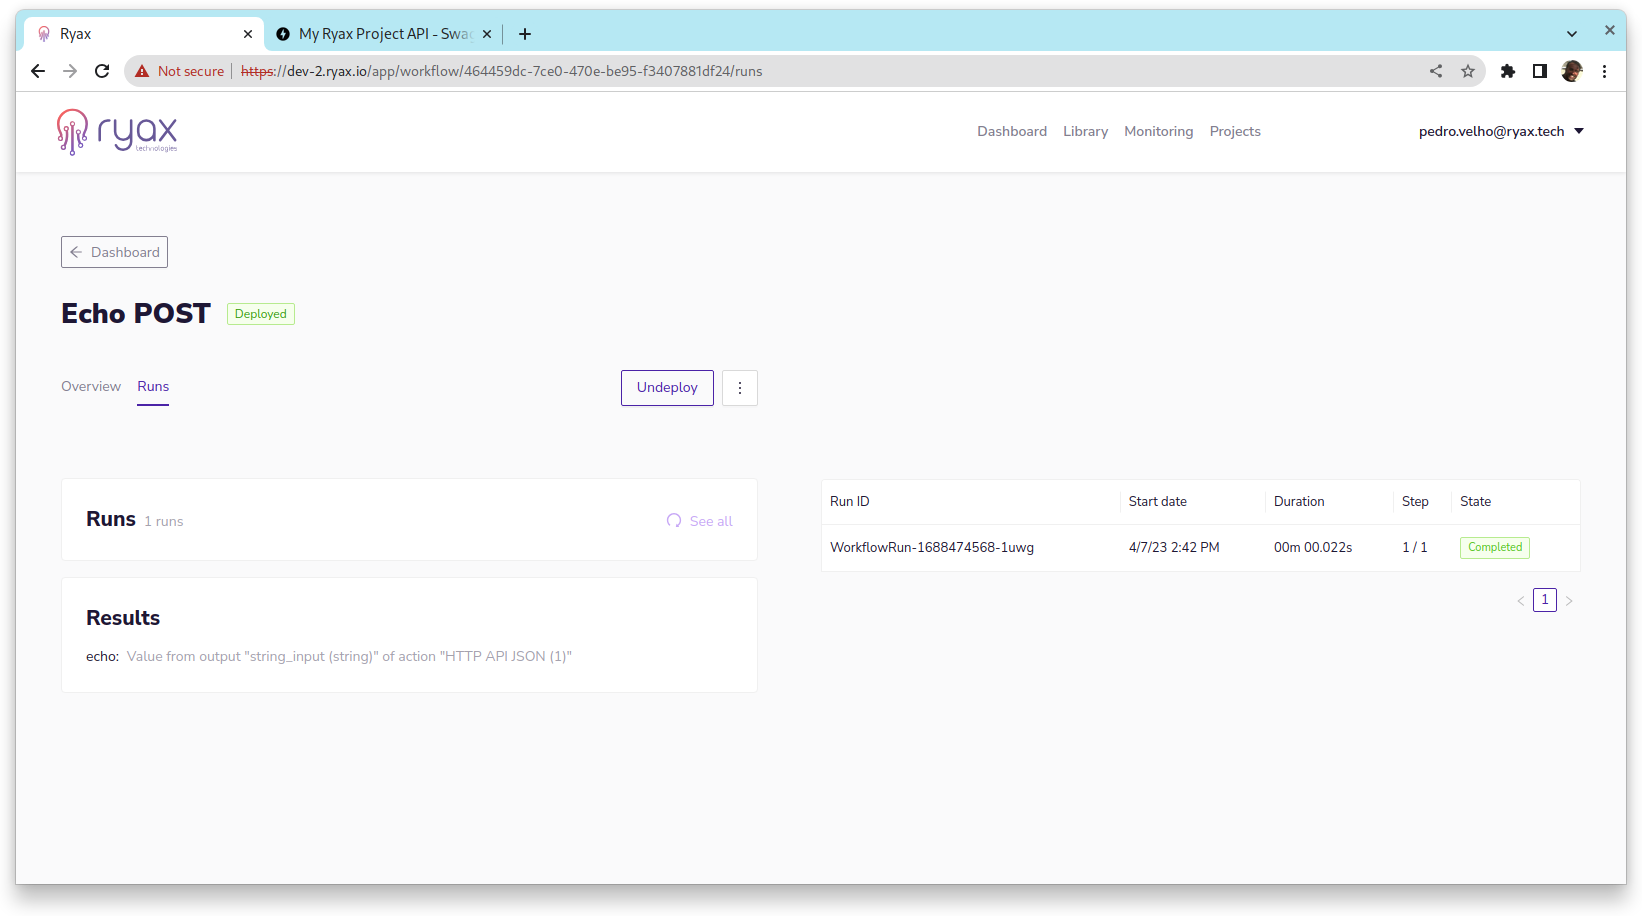Switch to the Overview tab

tap(91, 386)
